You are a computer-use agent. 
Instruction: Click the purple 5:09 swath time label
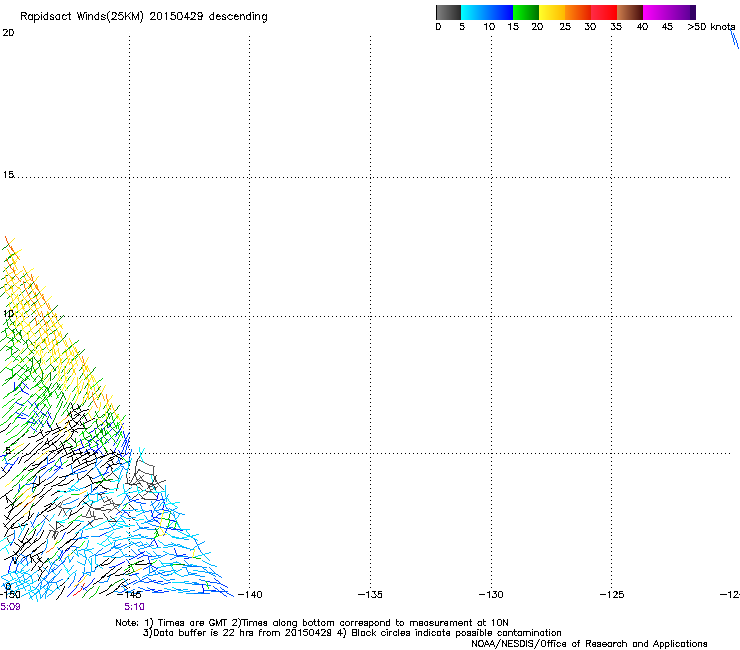(10, 607)
